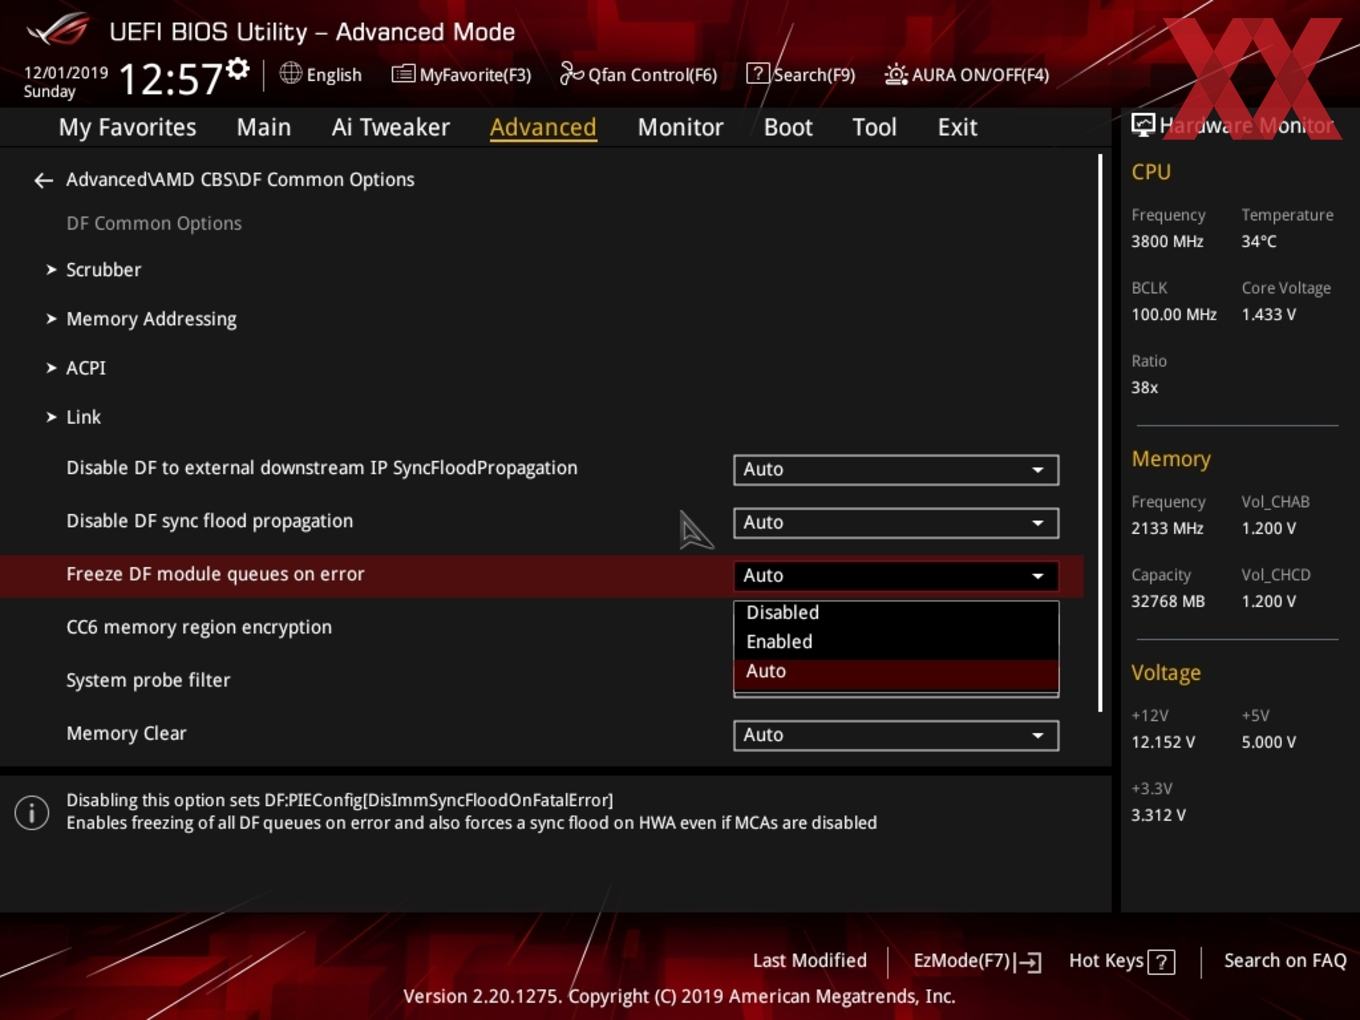This screenshot has height=1020, width=1360.
Task: Click BCLK 100.00 MHz value
Action: (x=1174, y=314)
